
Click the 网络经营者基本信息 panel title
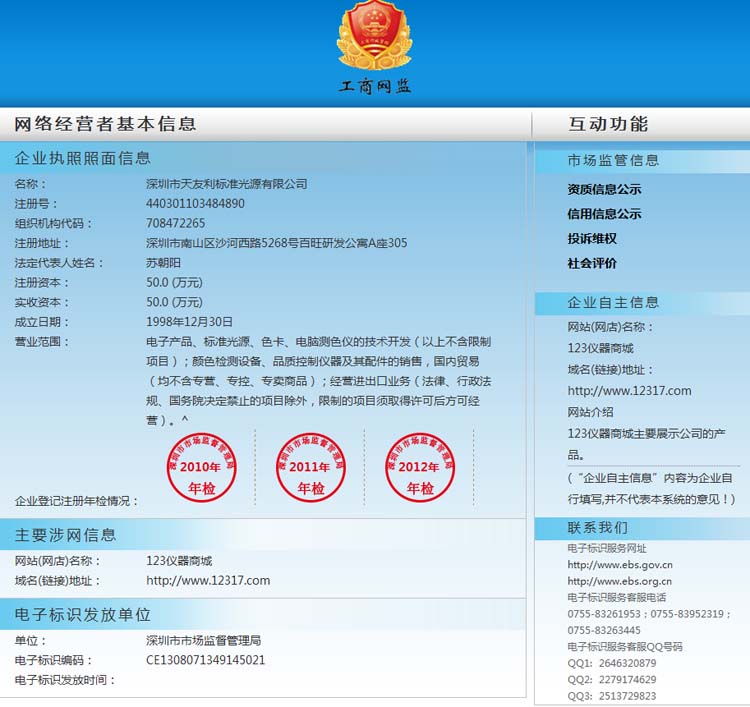pyautogui.click(x=105, y=124)
